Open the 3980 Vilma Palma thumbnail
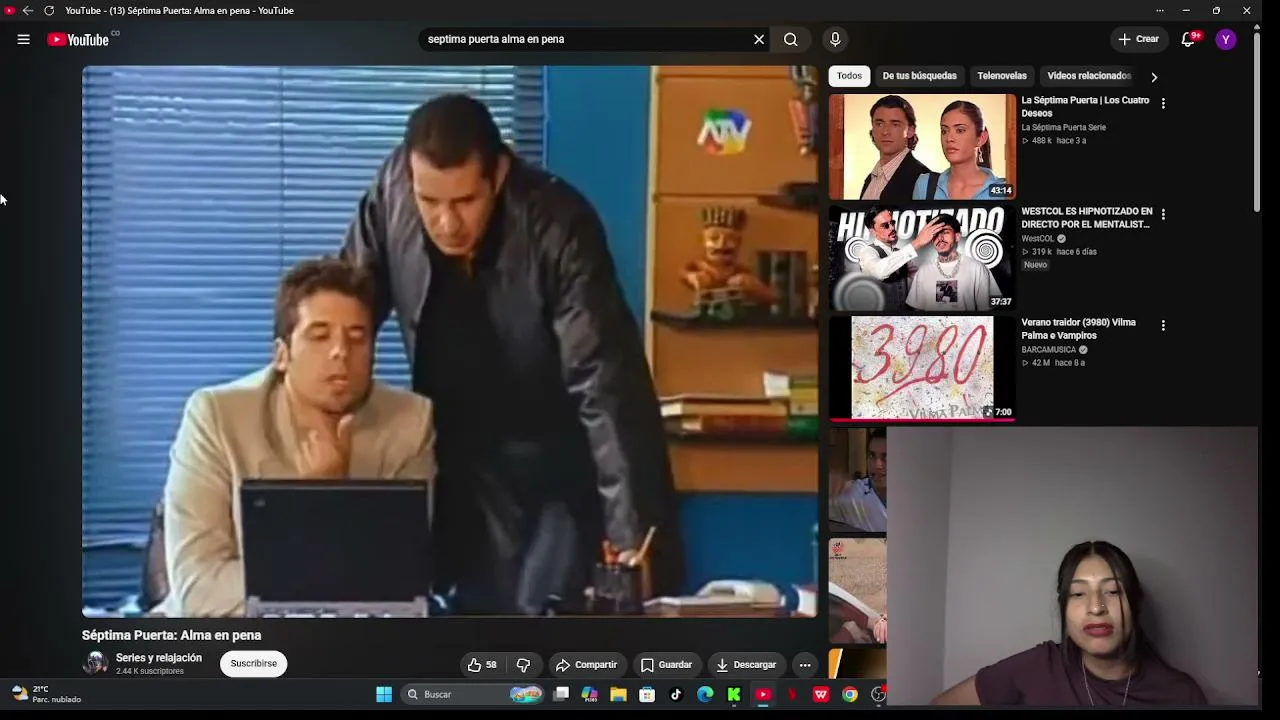The height and width of the screenshot is (720, 1280). [x=922, y=369]
